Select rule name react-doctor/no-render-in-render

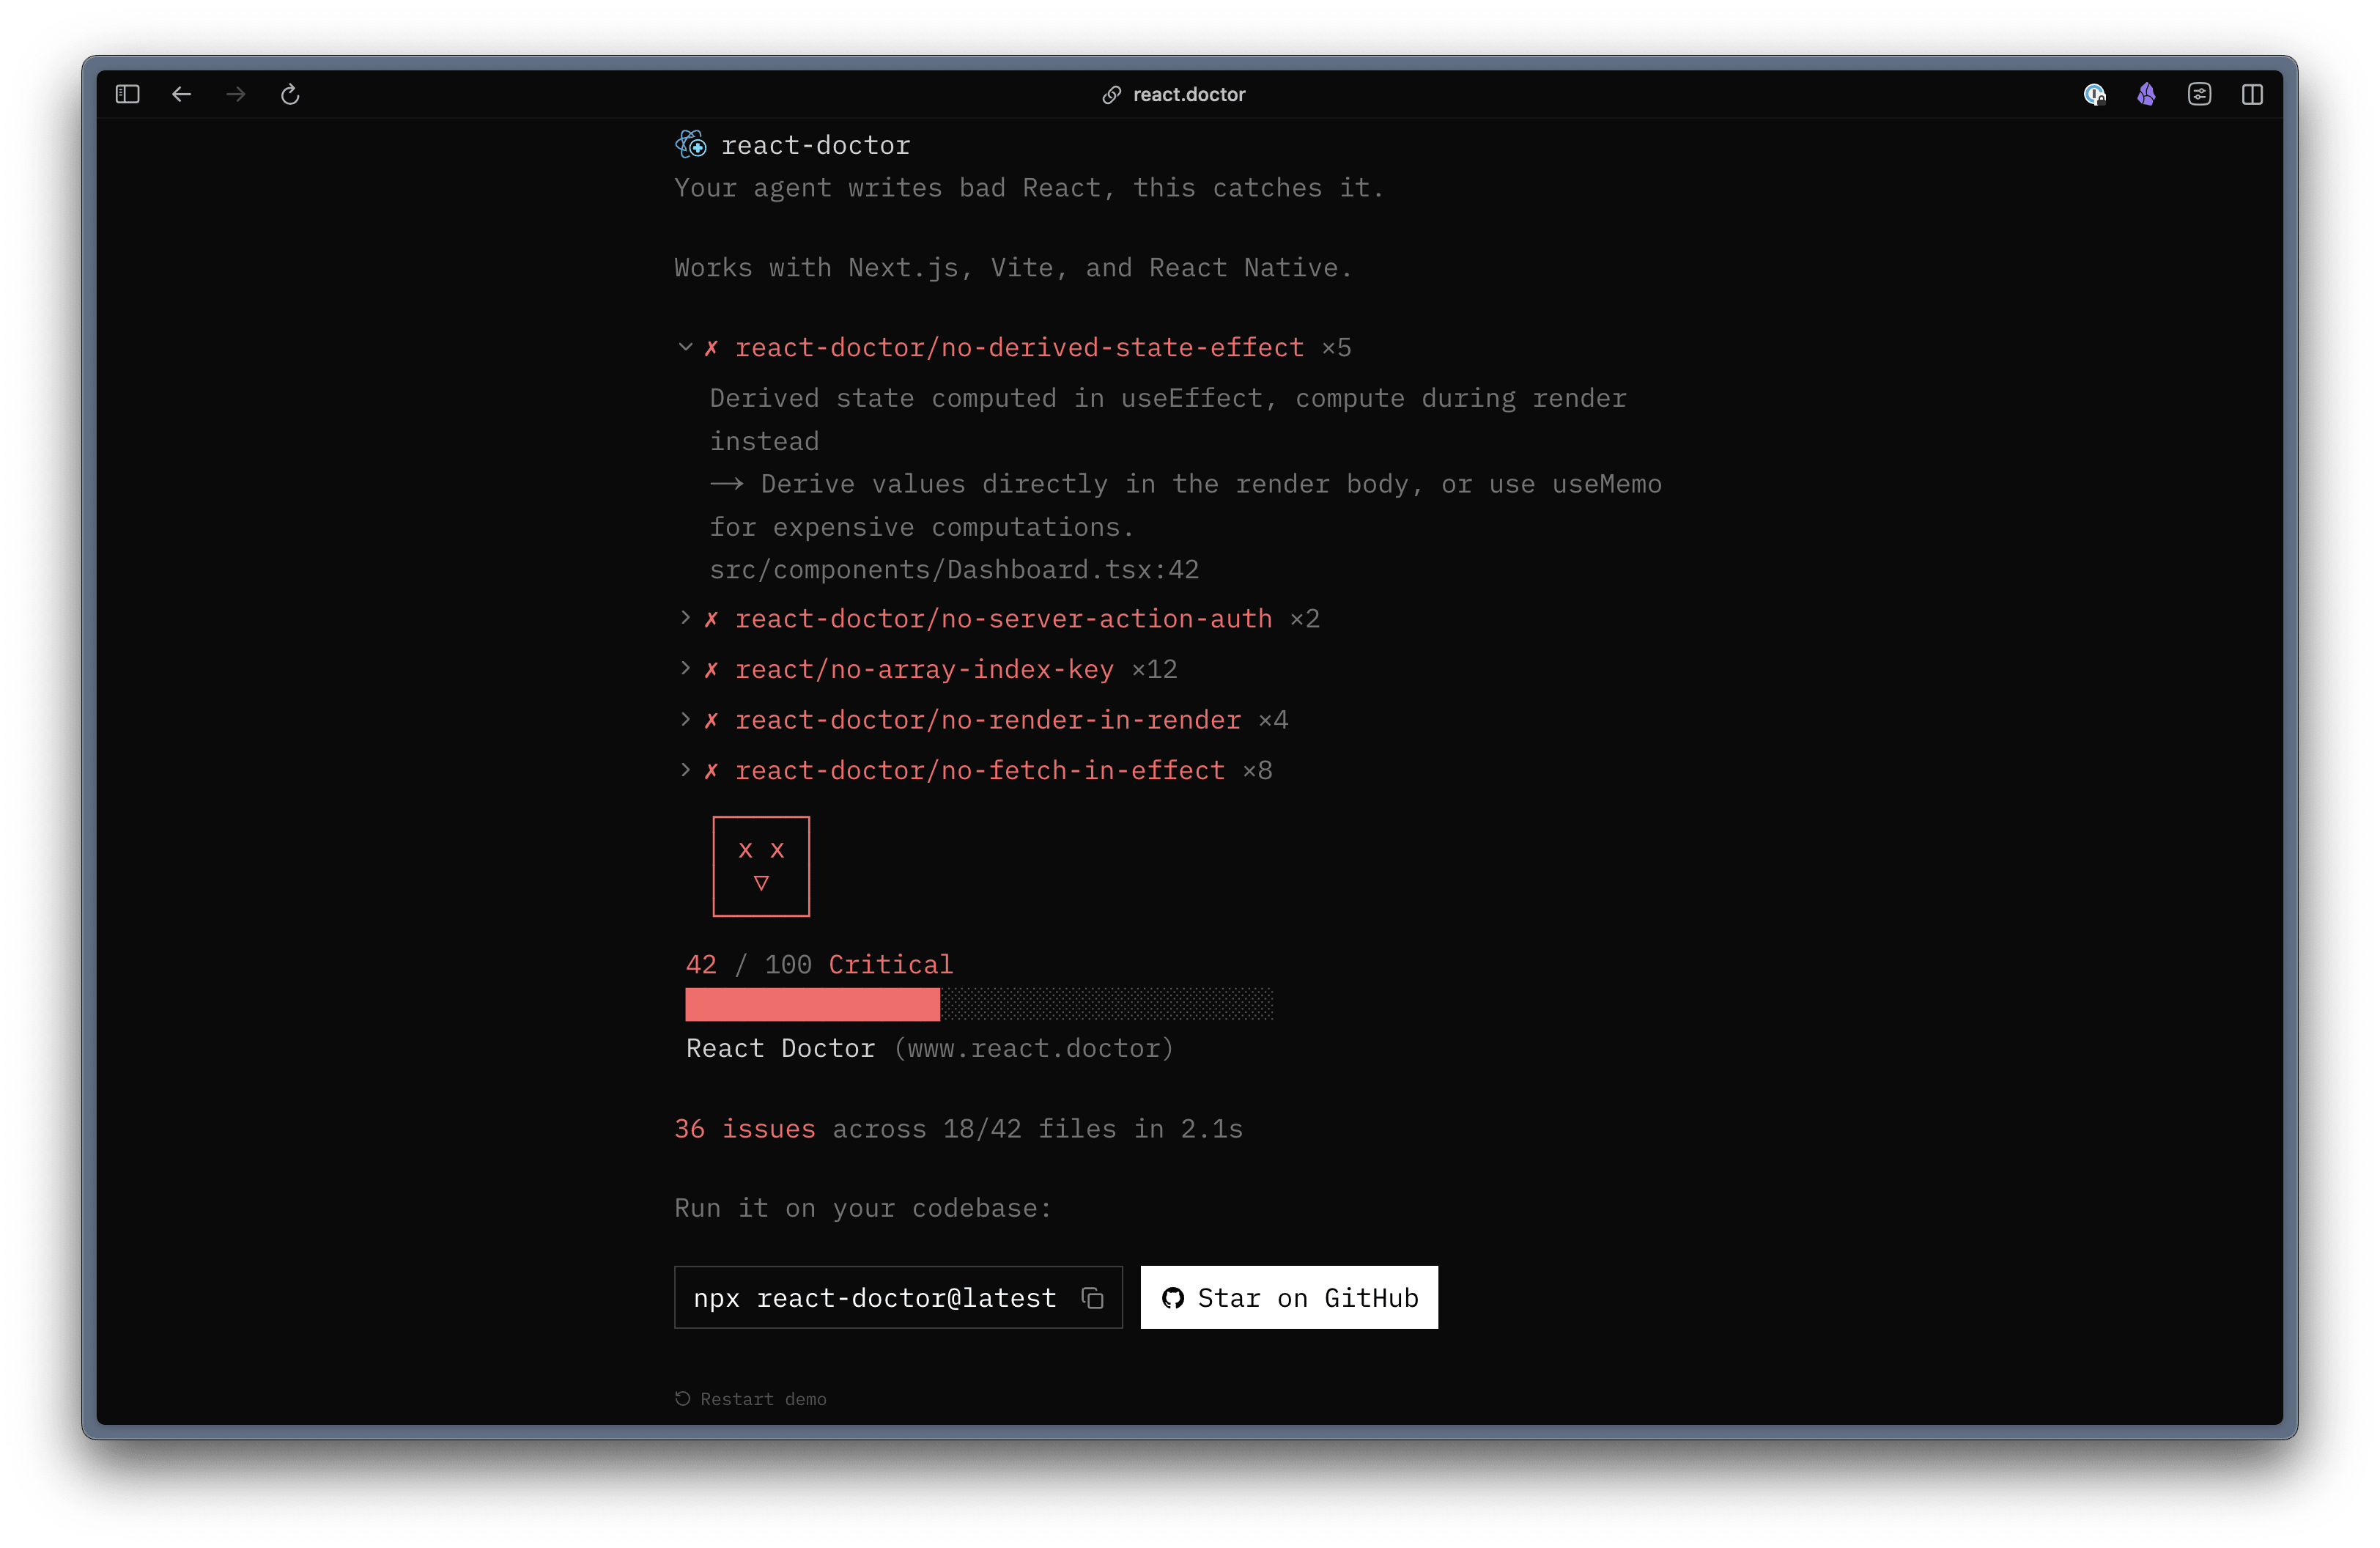click(988, 720)
